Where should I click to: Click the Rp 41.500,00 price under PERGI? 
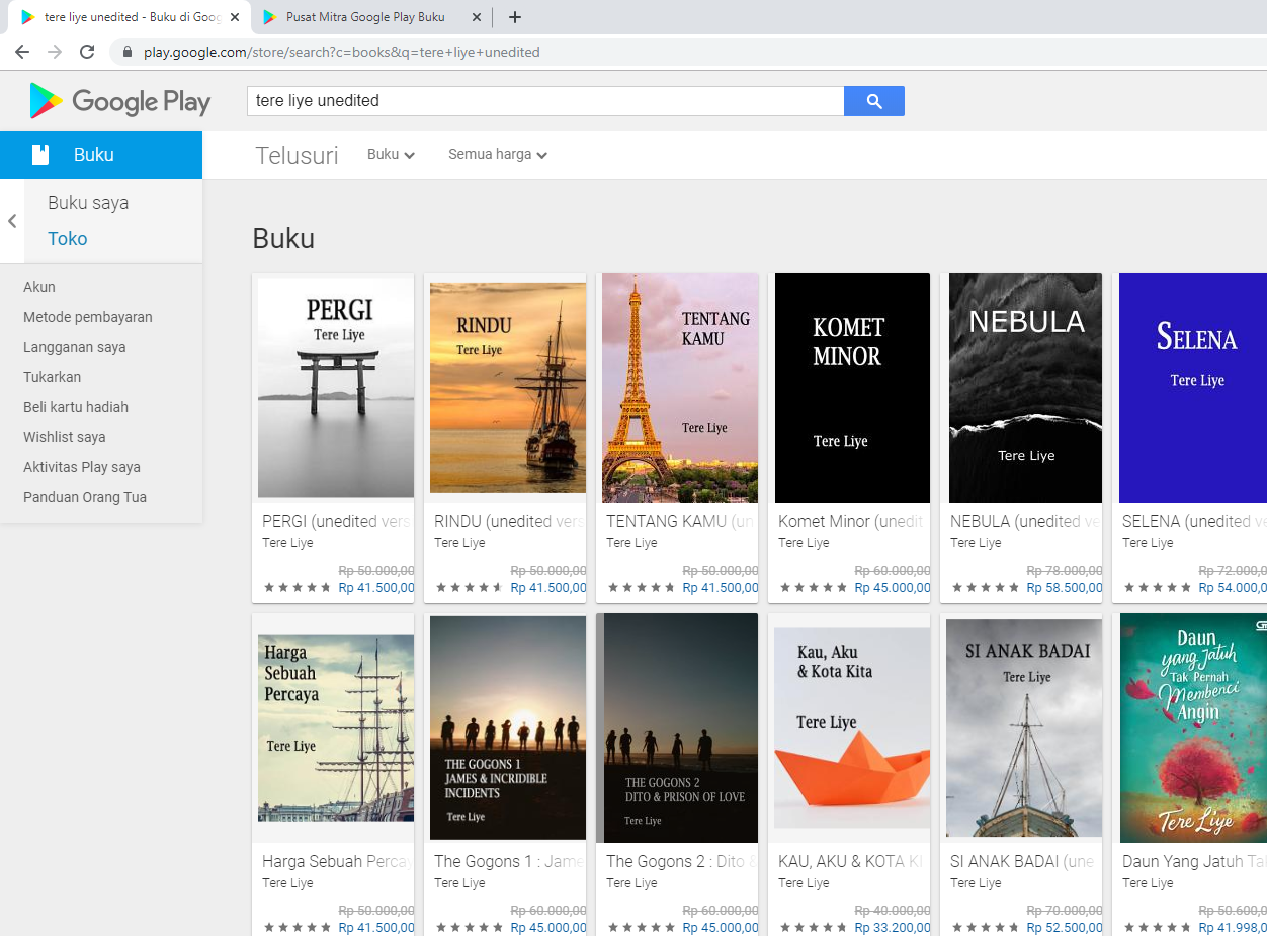pos(376,588)
